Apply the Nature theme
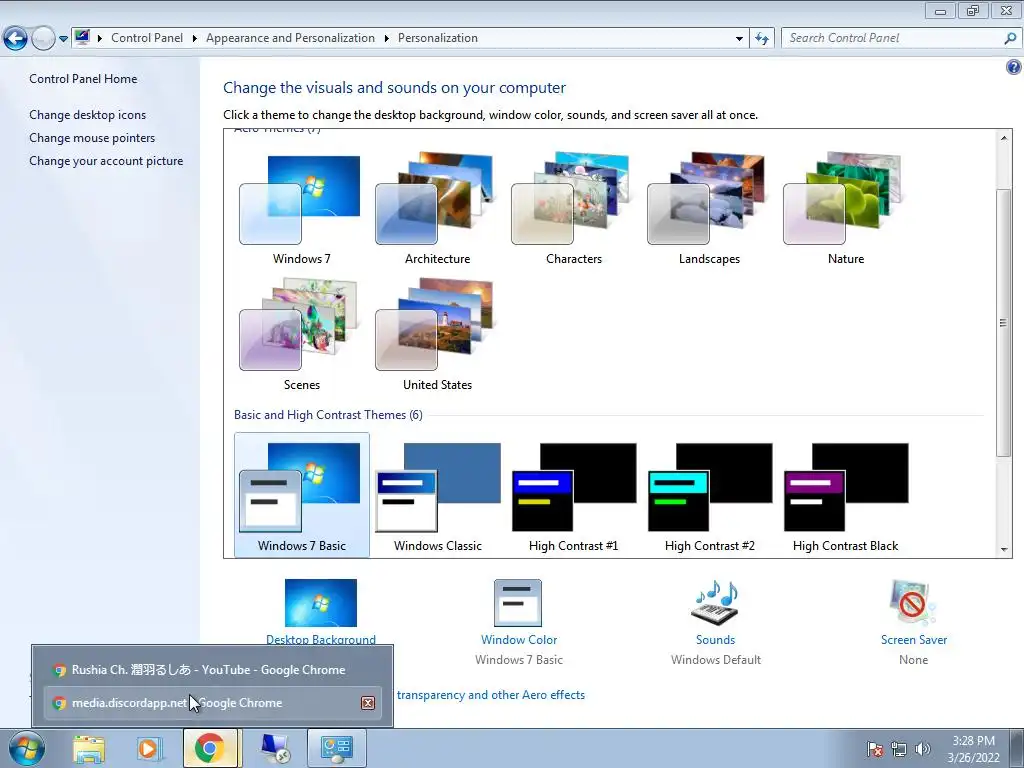This screenshot has height=768, width=1024. (846, 208)
